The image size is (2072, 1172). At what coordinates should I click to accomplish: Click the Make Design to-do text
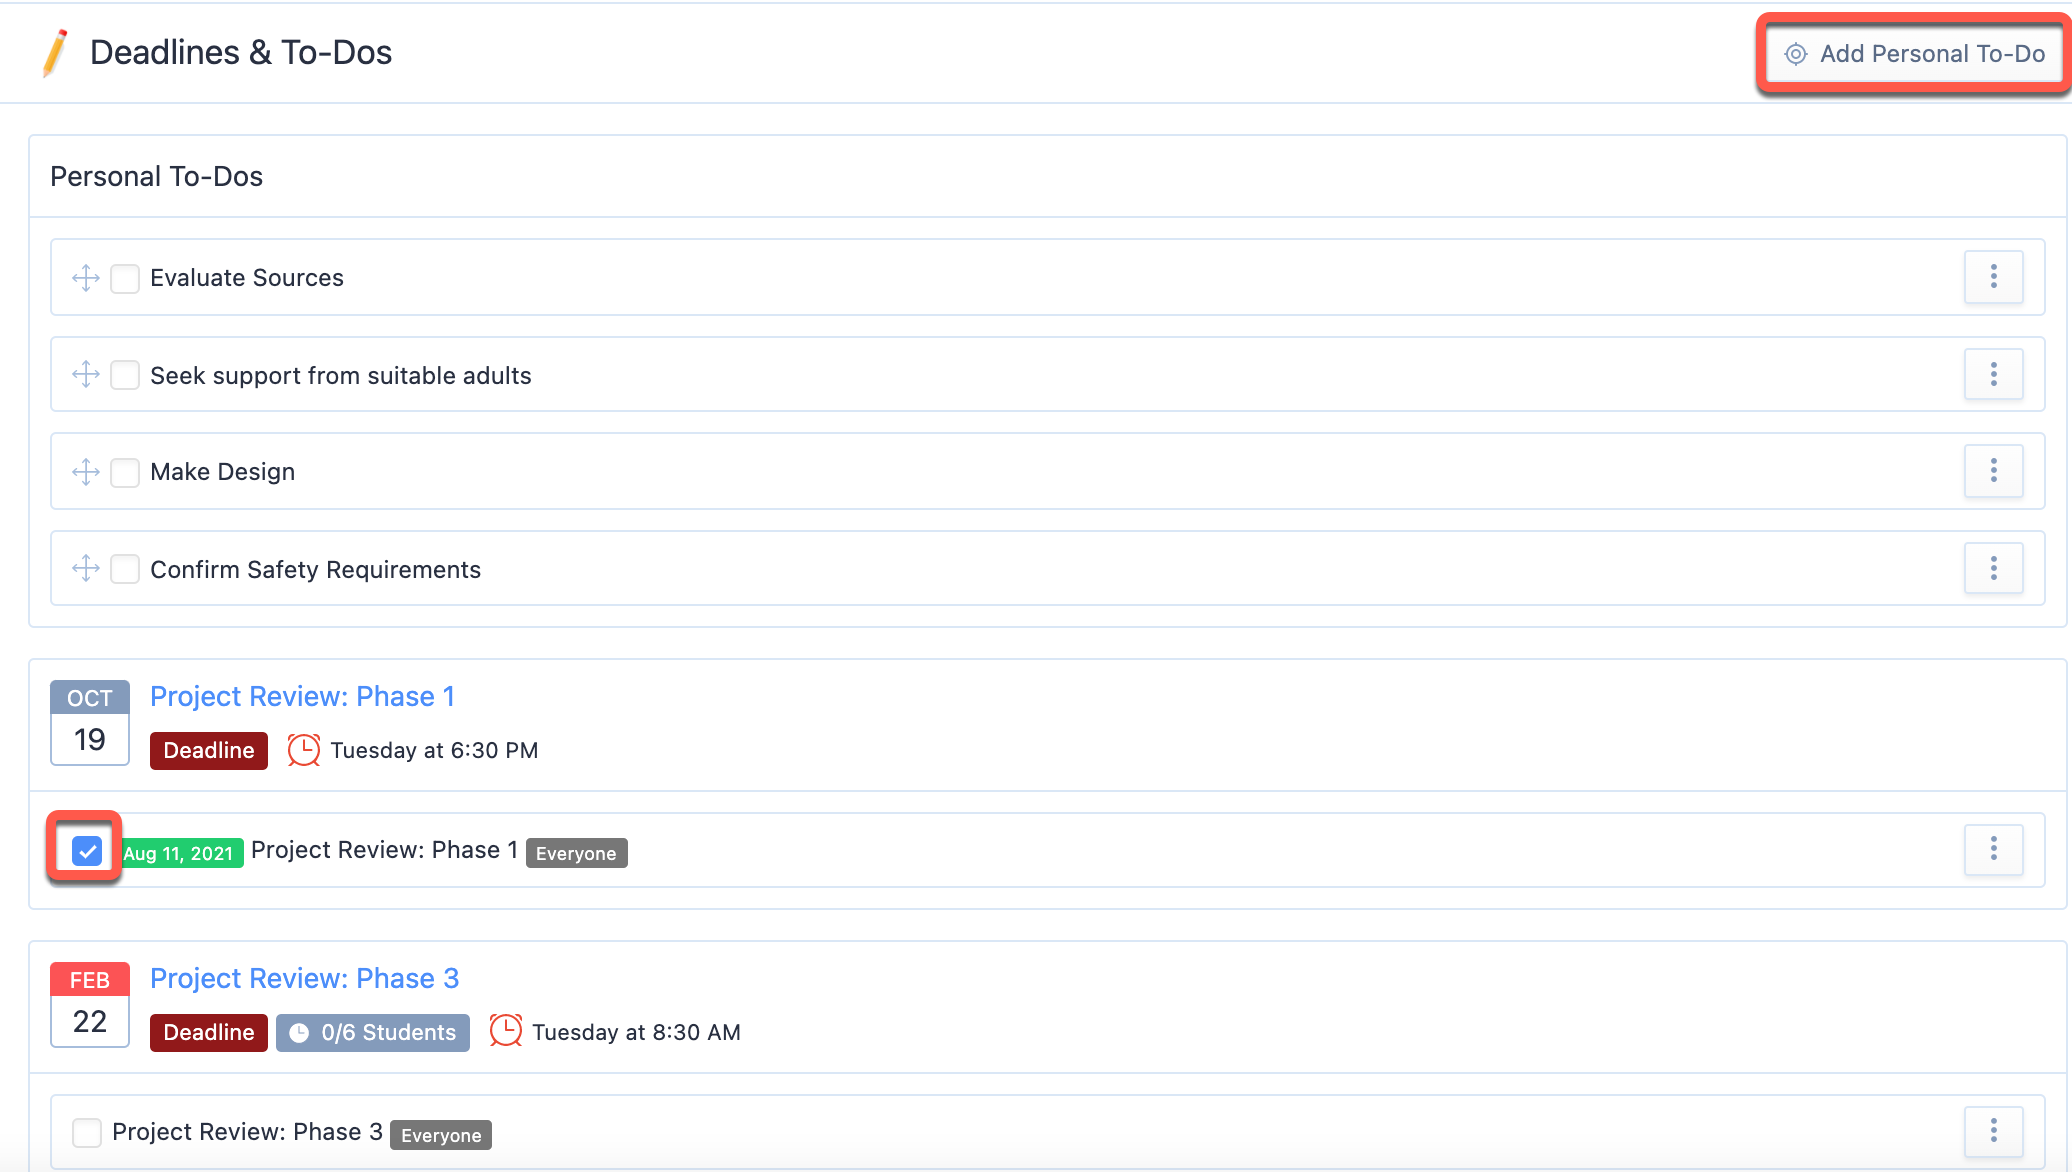pos(223,472)
